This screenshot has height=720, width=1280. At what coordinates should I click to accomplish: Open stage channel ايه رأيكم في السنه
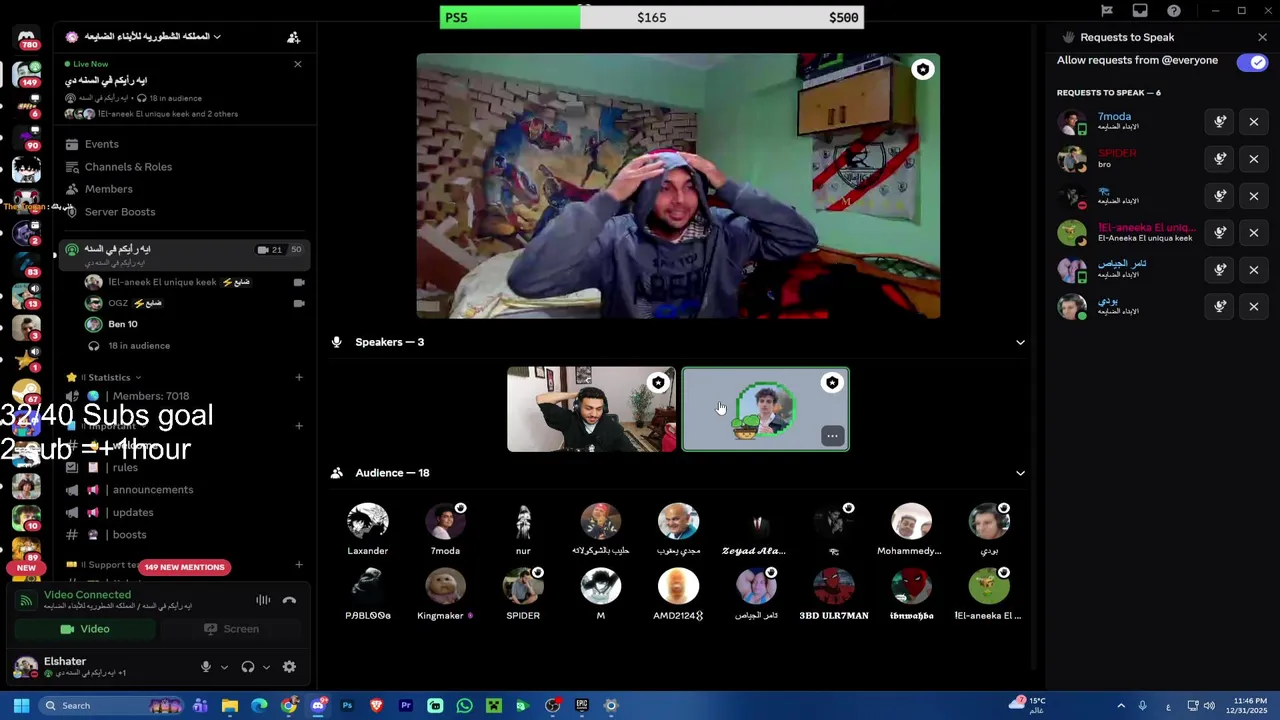185,254
